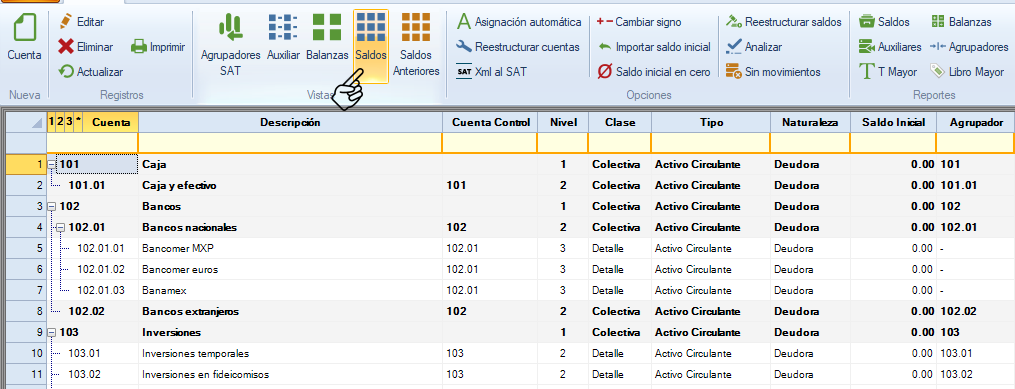Image resolution: width=1015 pixels, height=389 pixels.
Task: Print the list with Imprimir
Action: click(x=158, y=47)
